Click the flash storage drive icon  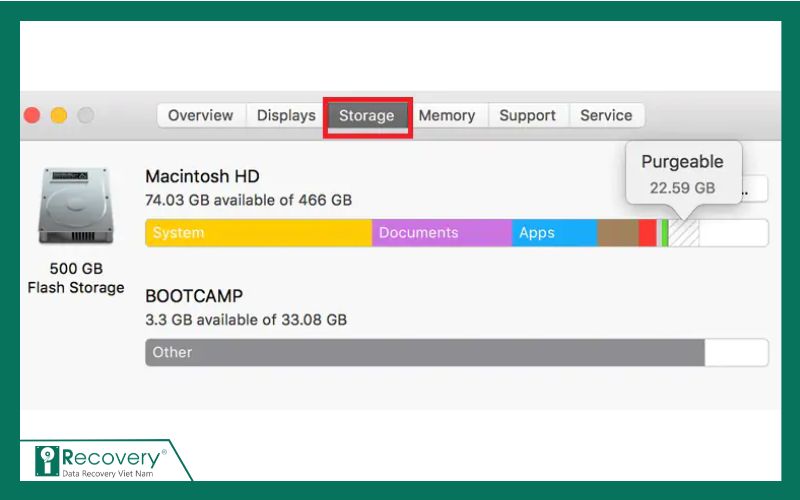pyautogui.click(x=76, y=206)
